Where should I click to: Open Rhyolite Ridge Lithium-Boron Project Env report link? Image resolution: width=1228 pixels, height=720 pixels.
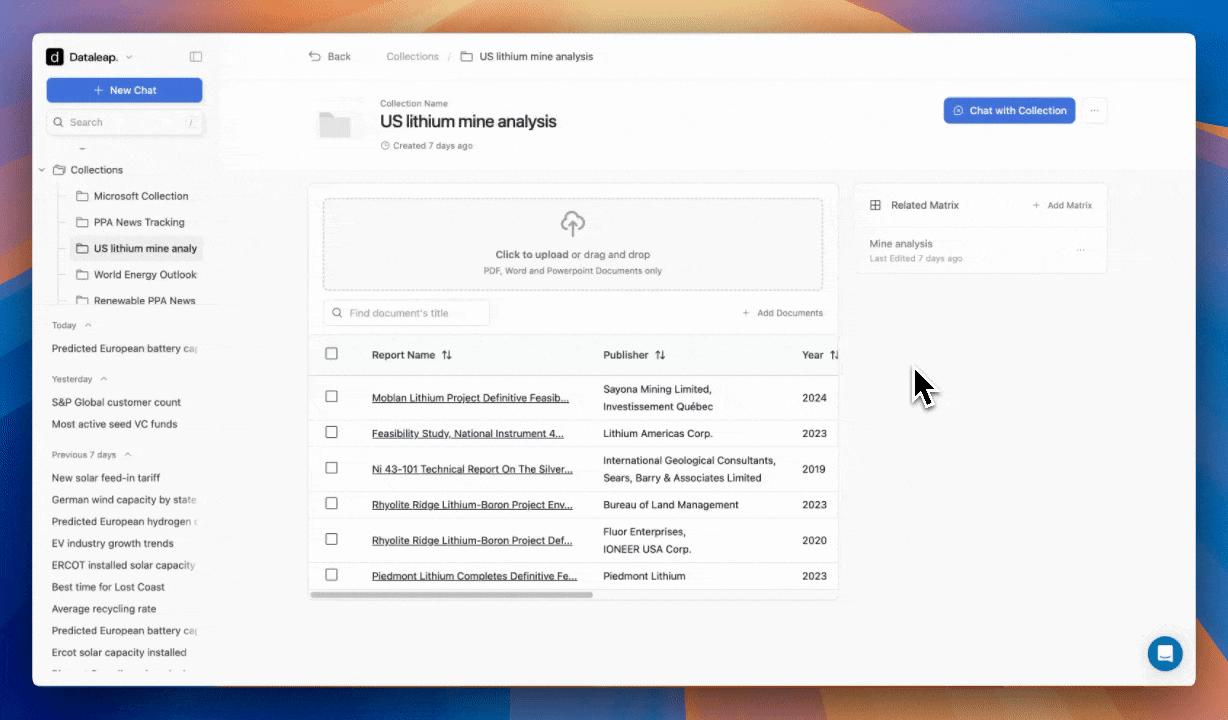click(472, 505)
